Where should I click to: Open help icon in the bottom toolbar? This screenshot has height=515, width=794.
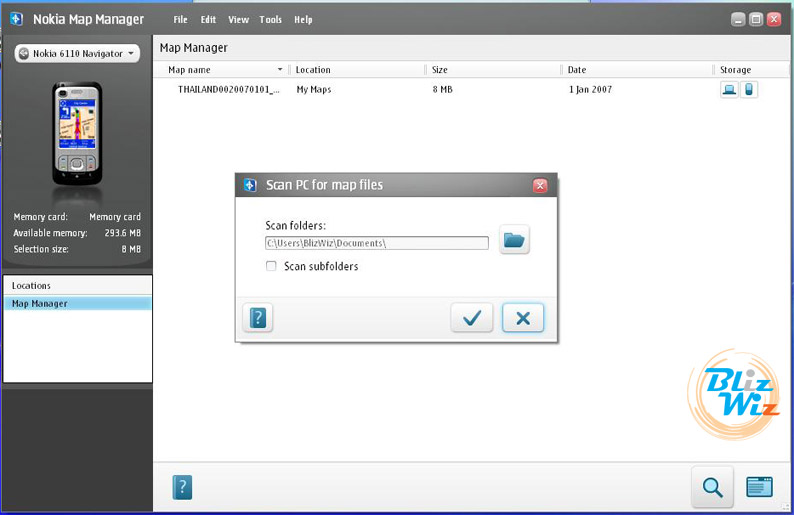coord(182,487)
